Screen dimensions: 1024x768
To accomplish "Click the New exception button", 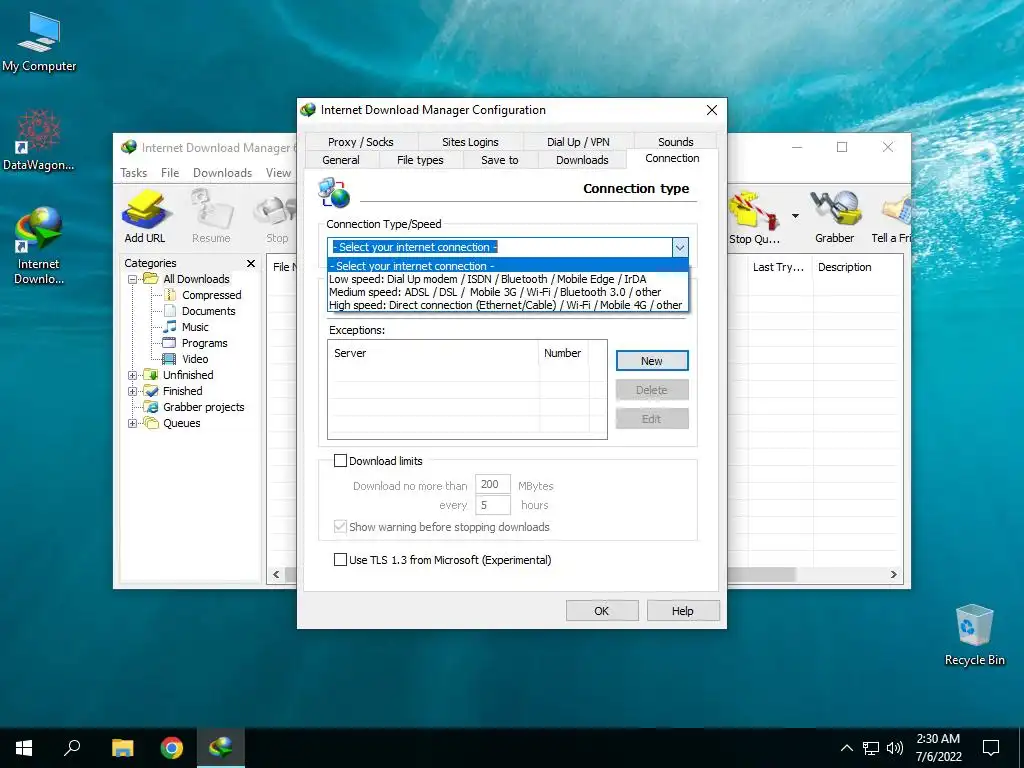I will pyautogui.click(x=652, y=360).
